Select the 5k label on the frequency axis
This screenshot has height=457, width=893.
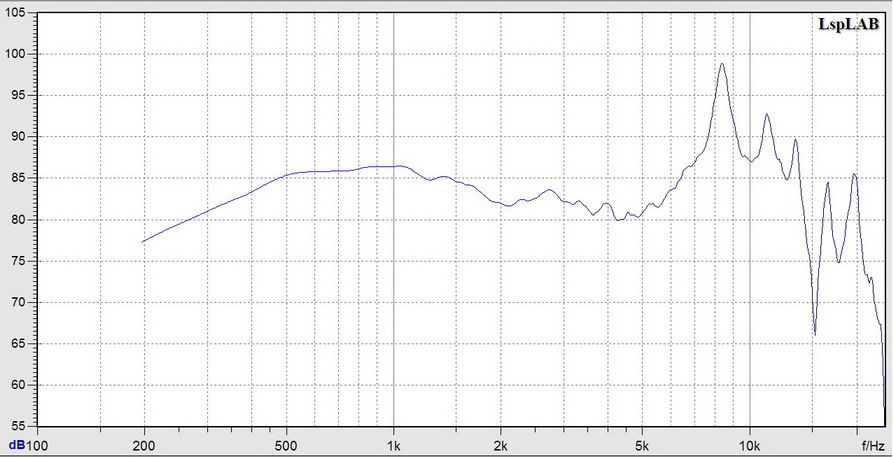click(x=642, y=445)
